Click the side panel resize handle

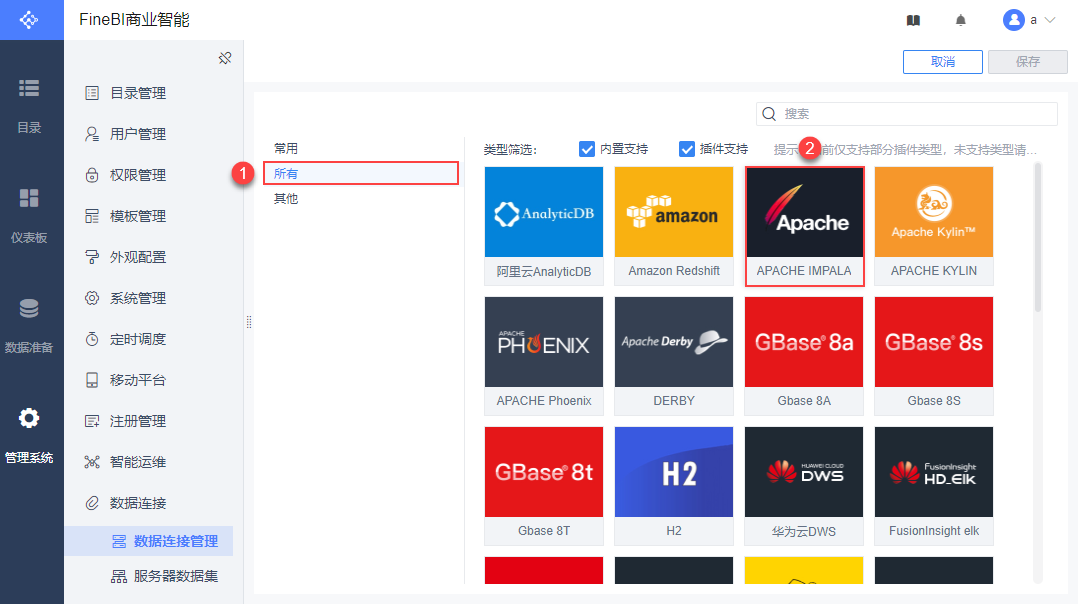click(x=248, y=322)
